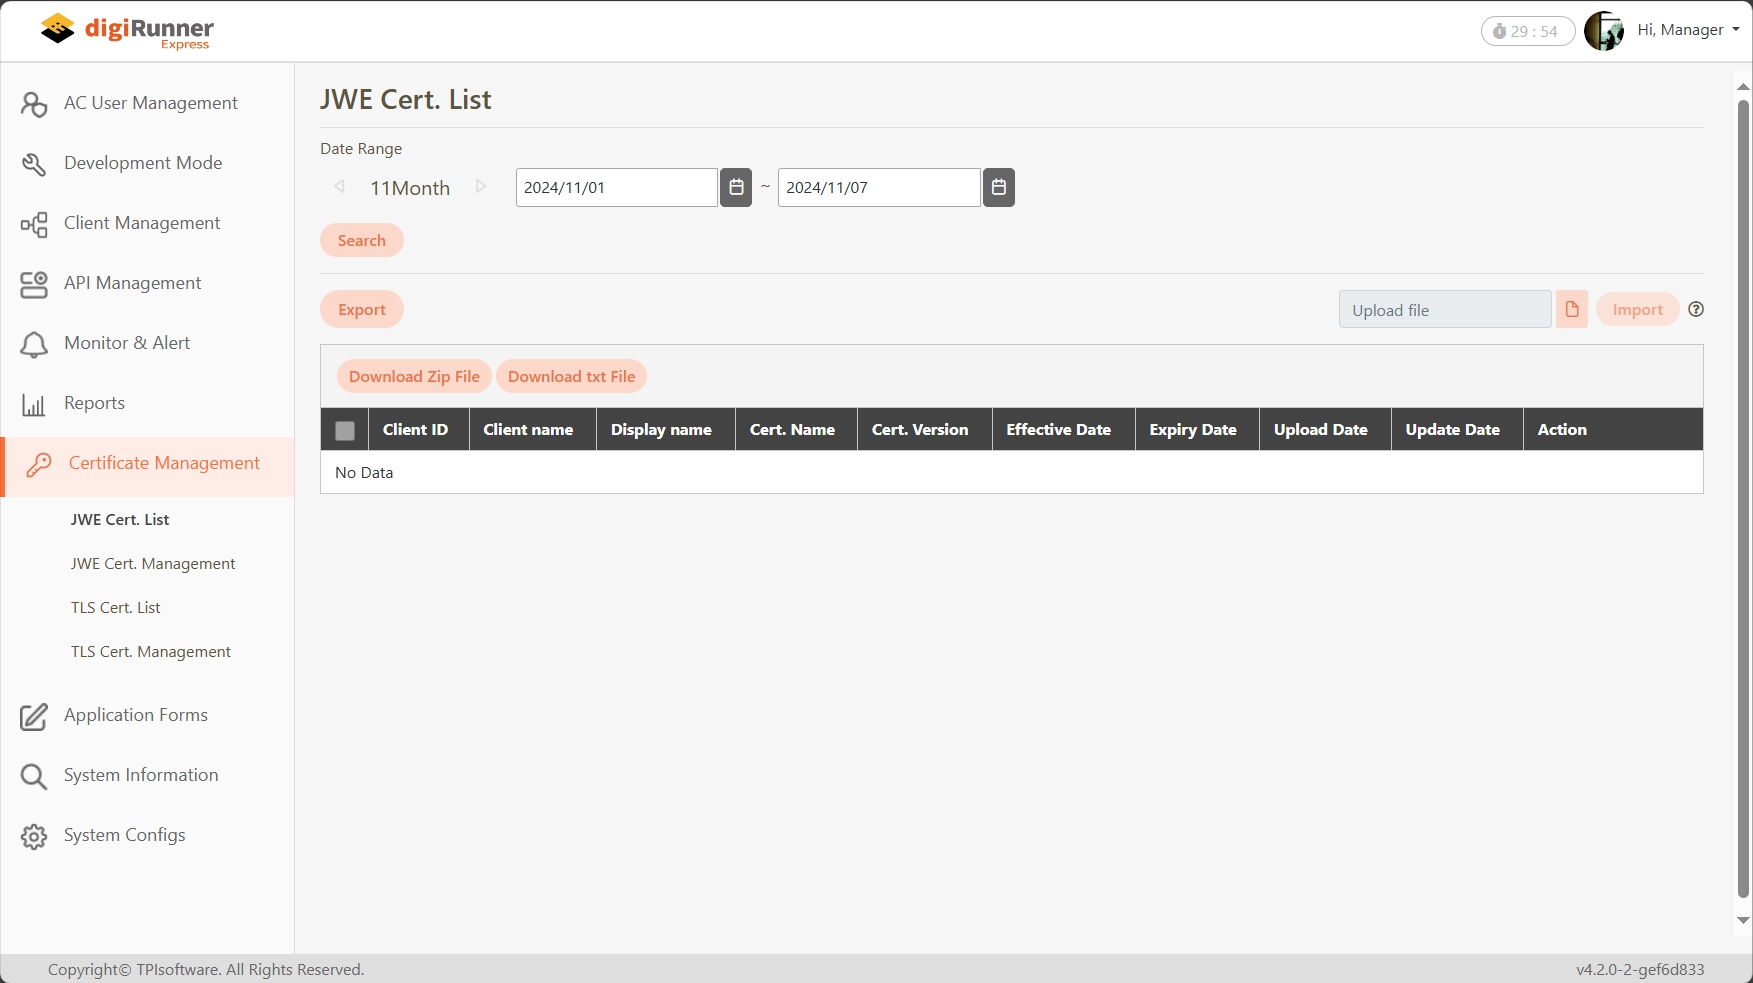The image size is (1753, 983).
Task: Go to next month arrow
Action: (481, 187)
